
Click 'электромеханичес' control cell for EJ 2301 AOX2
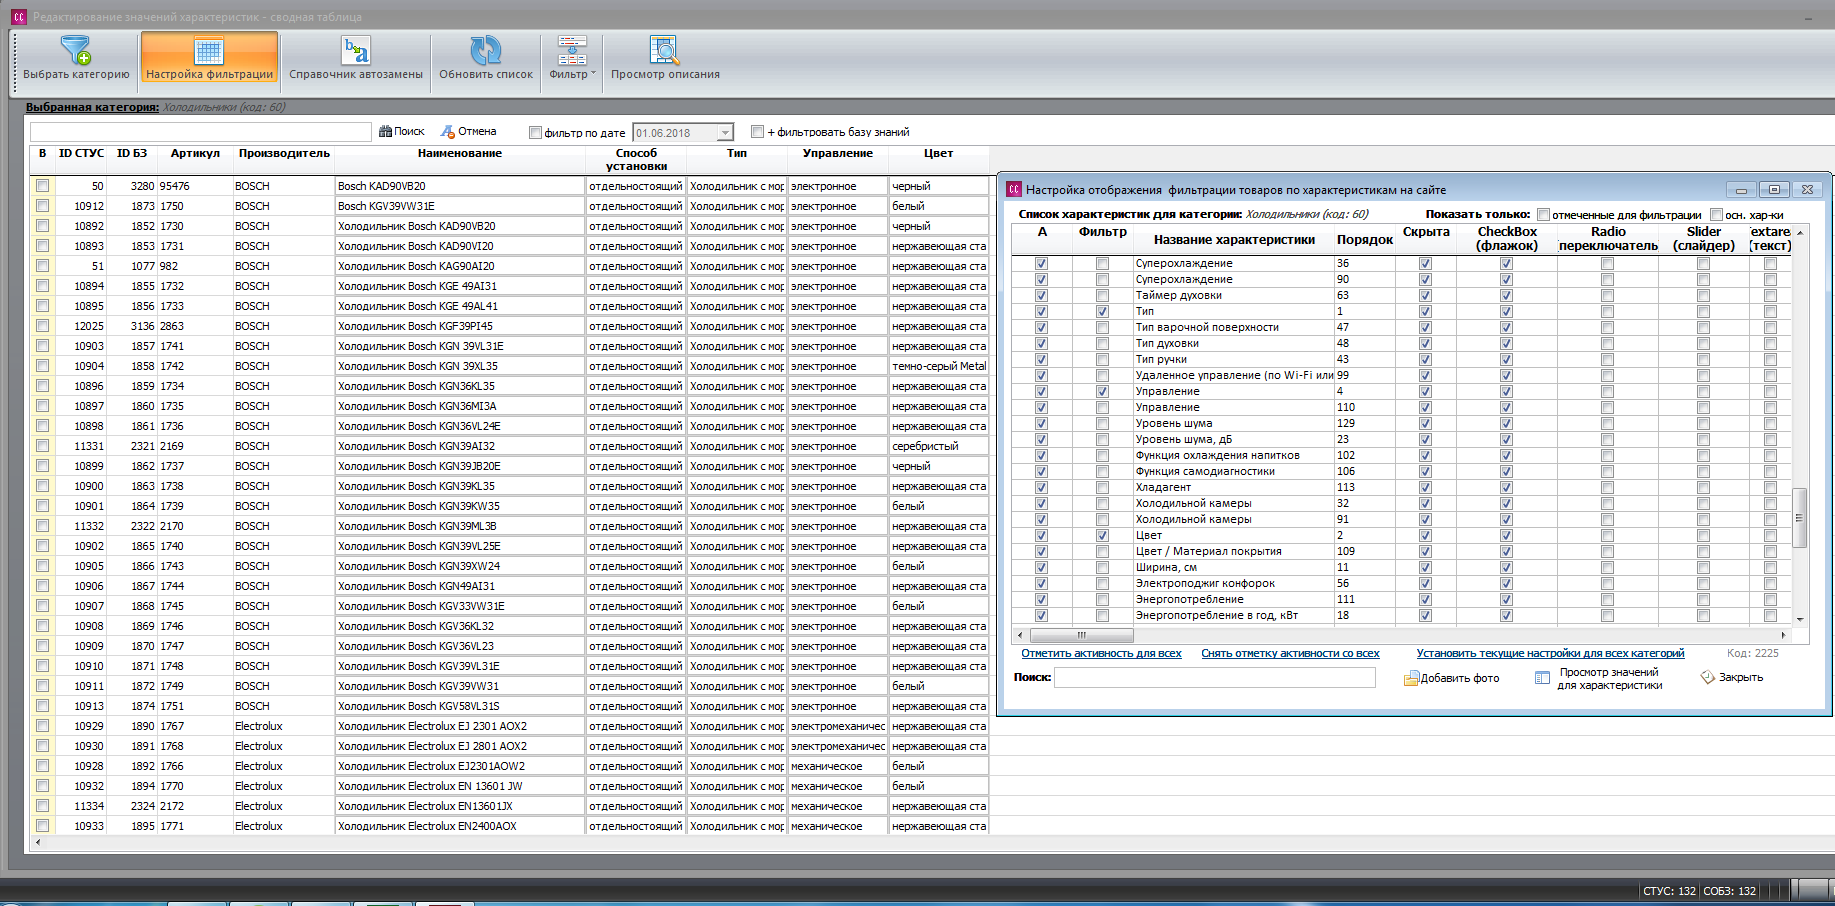(838, 726)
